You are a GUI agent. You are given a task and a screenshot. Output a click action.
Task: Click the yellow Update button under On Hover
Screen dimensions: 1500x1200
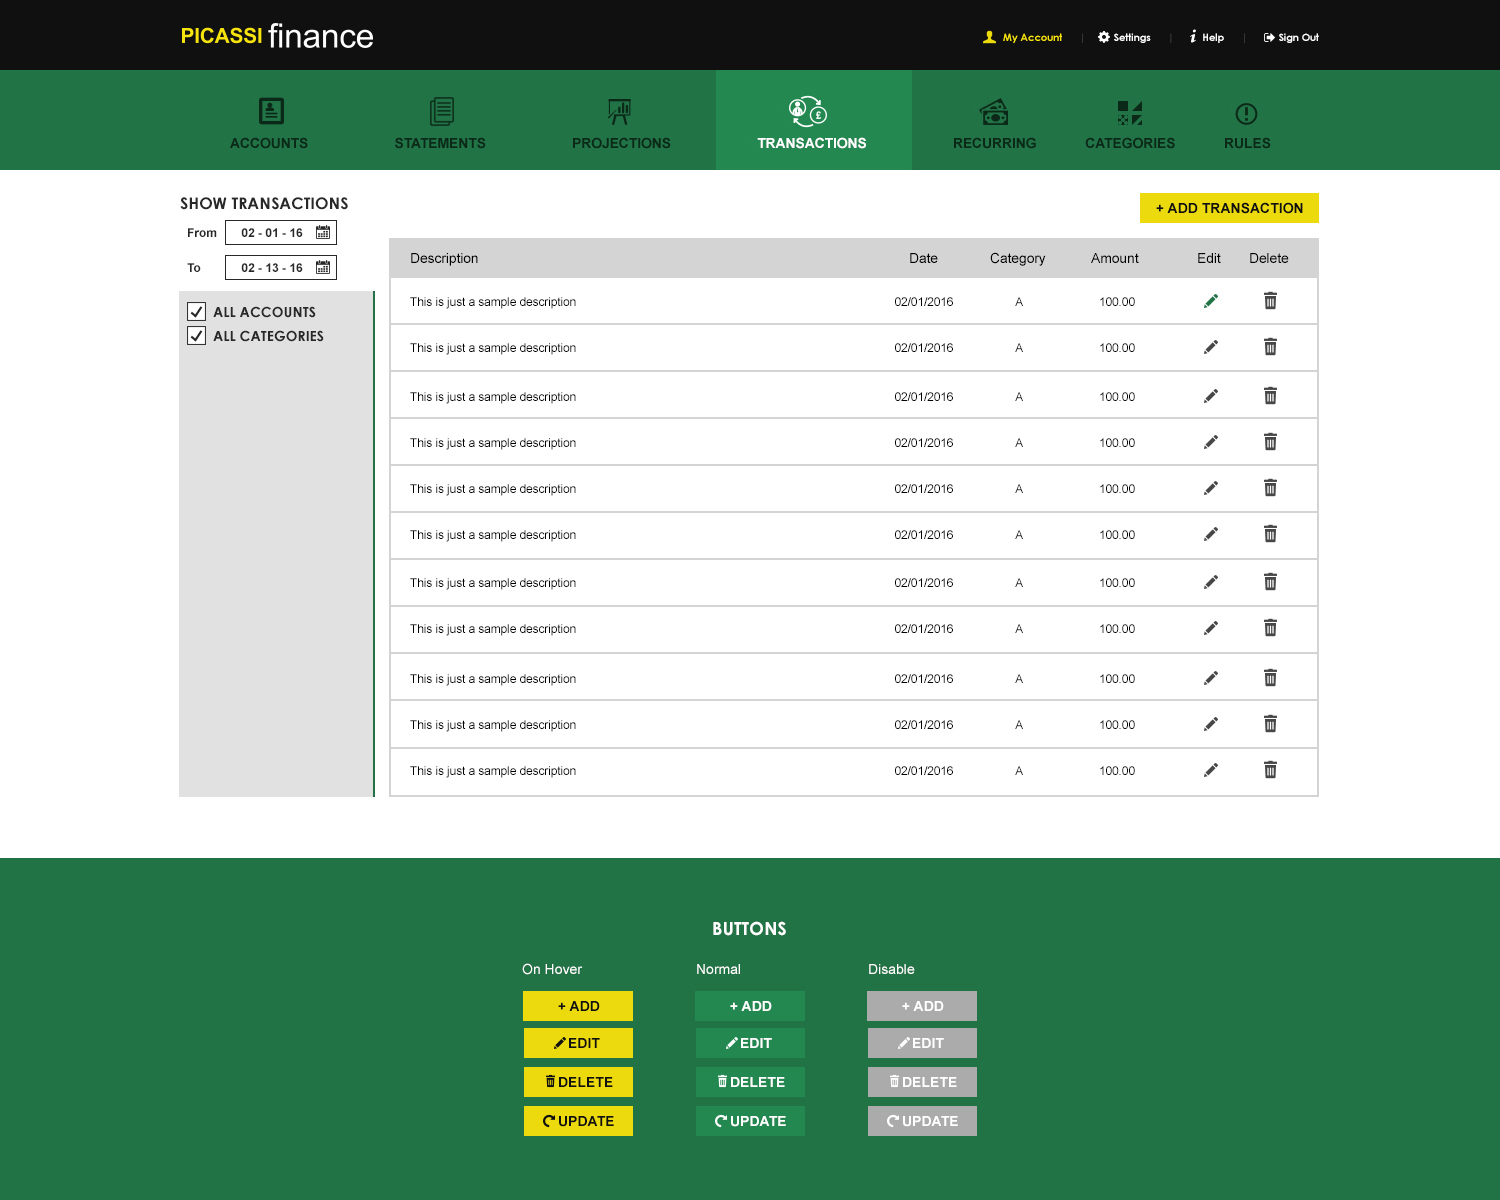pos(578,1121)
